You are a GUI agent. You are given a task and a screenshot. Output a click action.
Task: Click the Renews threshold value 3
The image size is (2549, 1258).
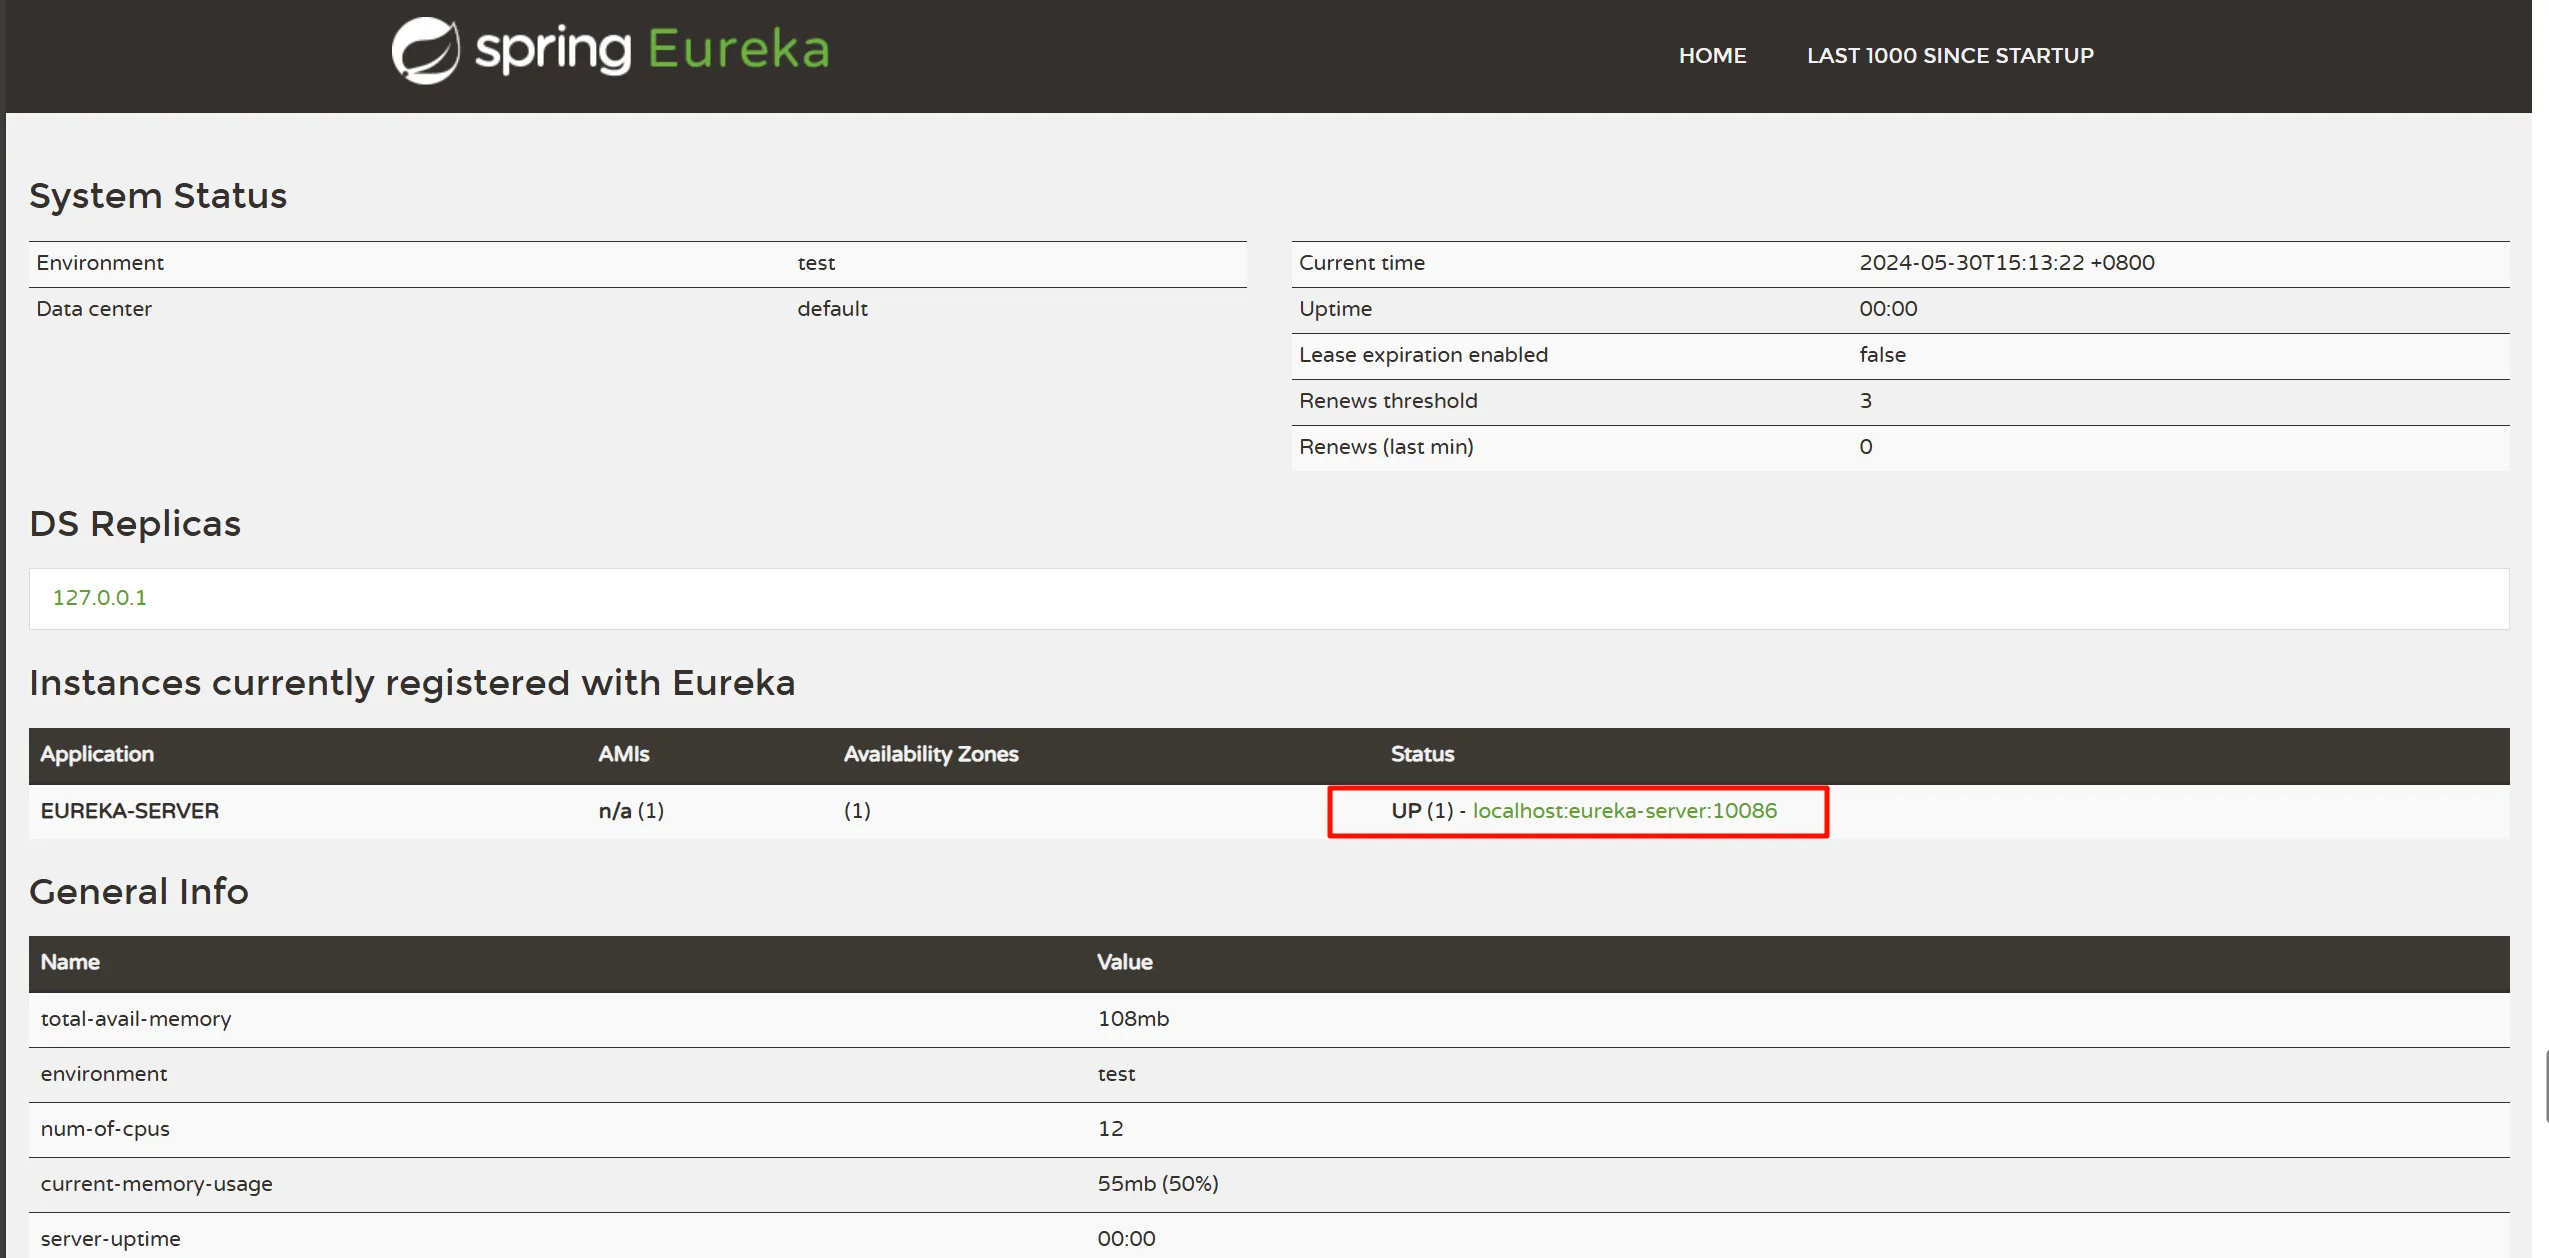[x=1865, y=400]
